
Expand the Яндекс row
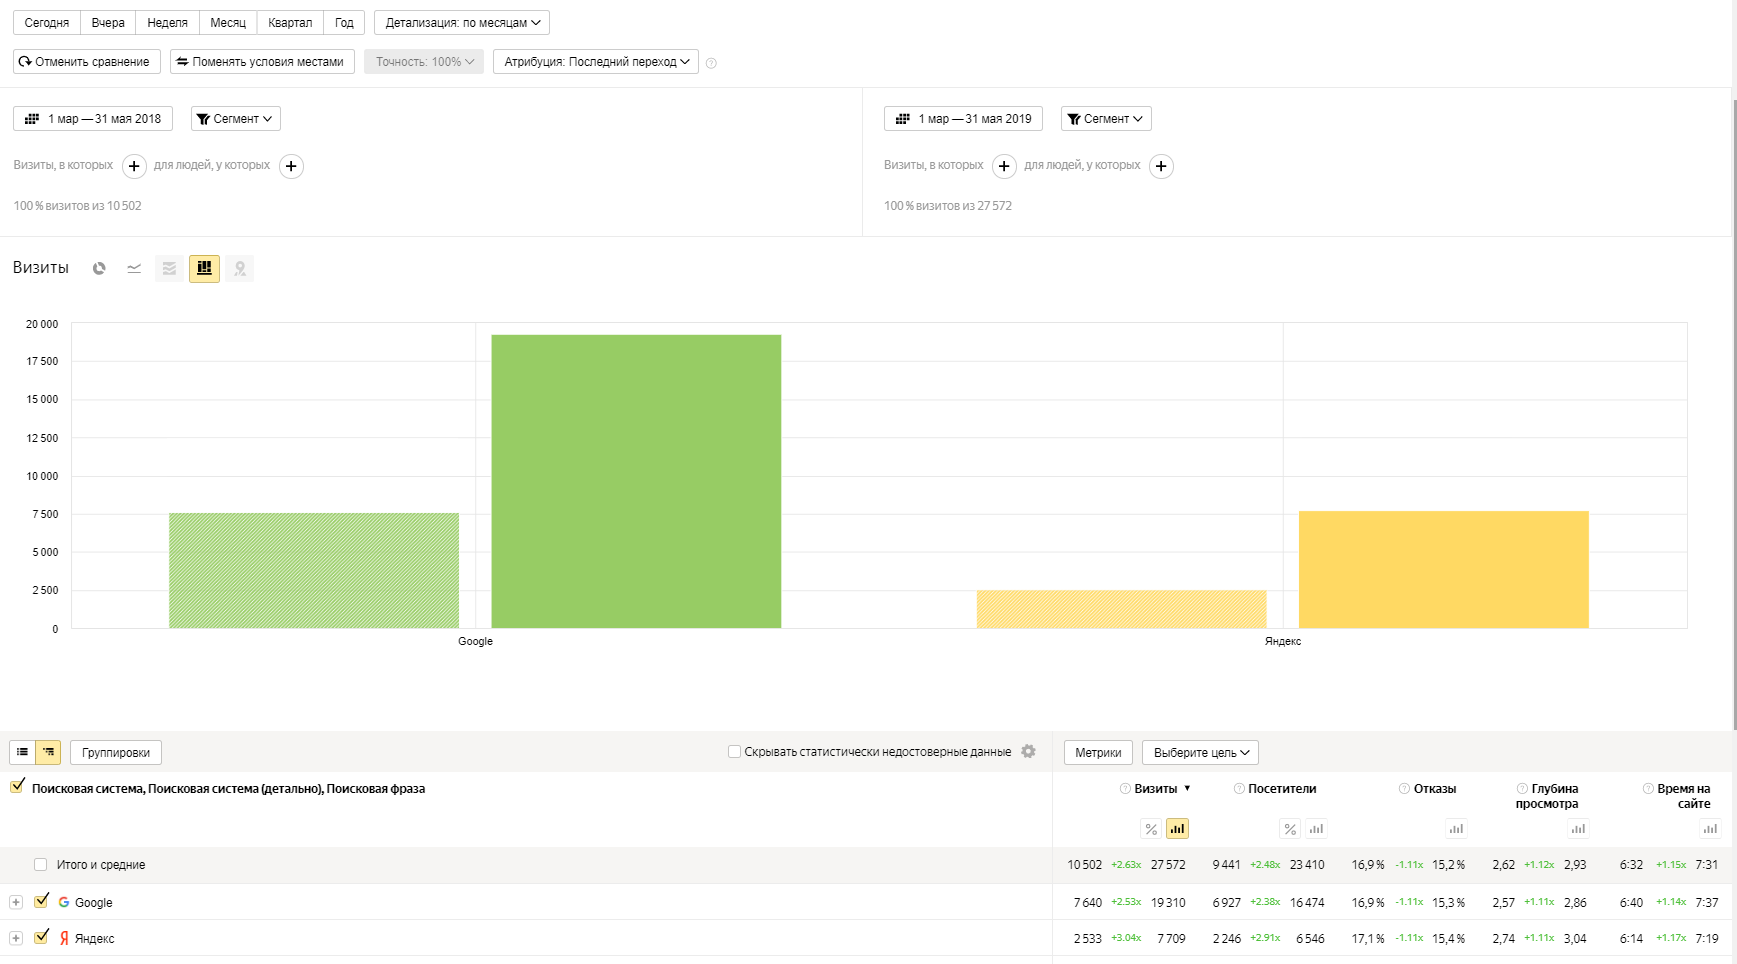click(16, 938)
